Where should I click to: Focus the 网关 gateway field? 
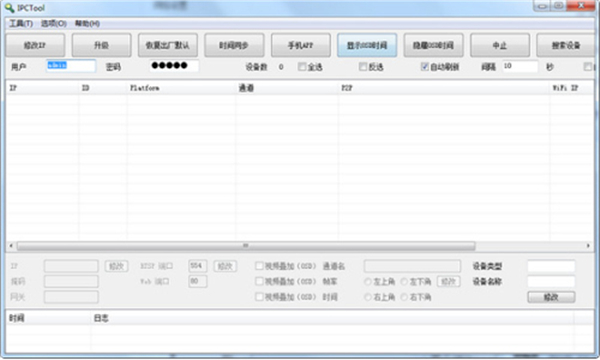[x=71, y=297]
